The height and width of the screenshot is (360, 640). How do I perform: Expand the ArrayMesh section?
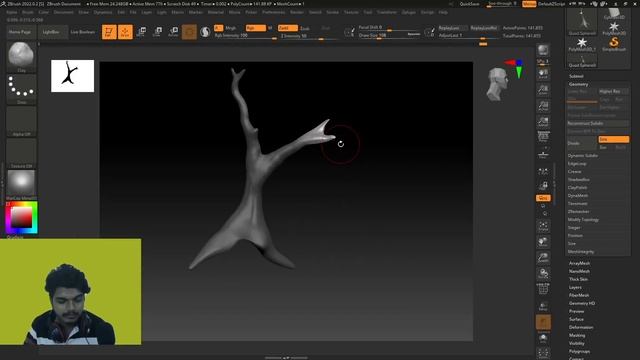pos(579,263)
